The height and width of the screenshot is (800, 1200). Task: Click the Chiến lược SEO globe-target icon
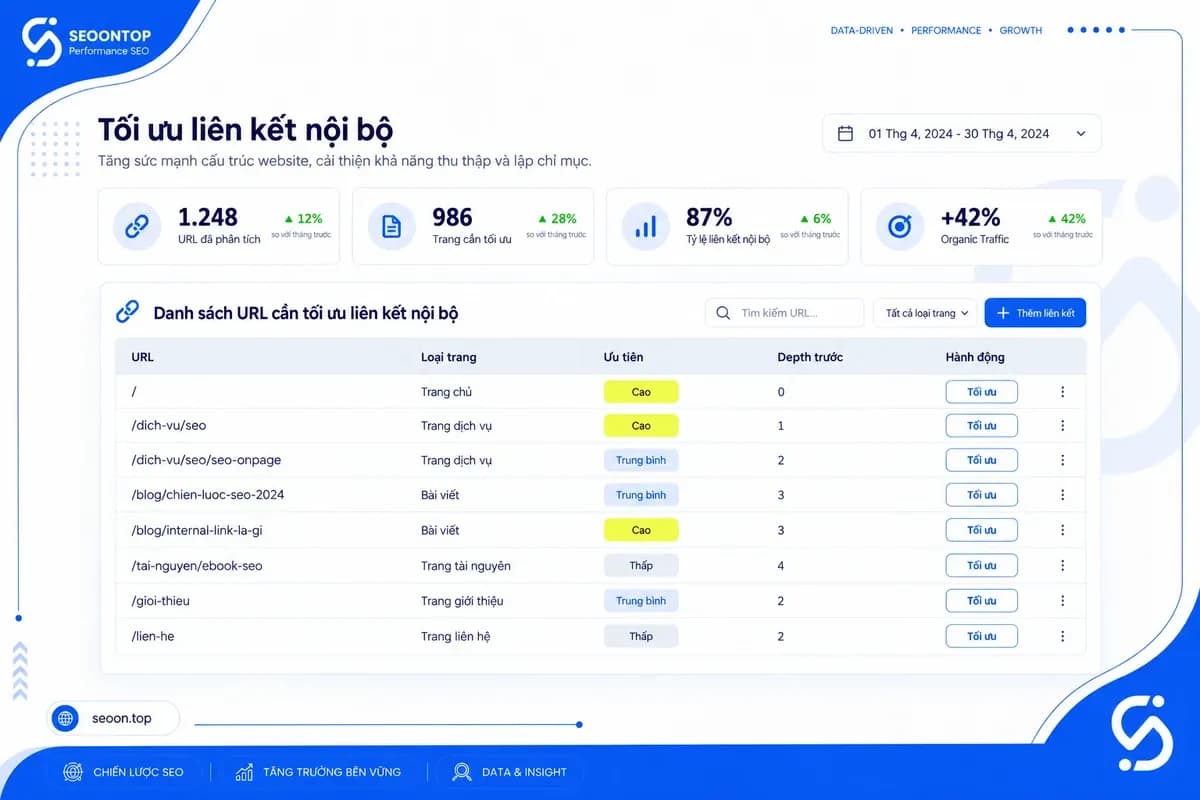point(73,772)
